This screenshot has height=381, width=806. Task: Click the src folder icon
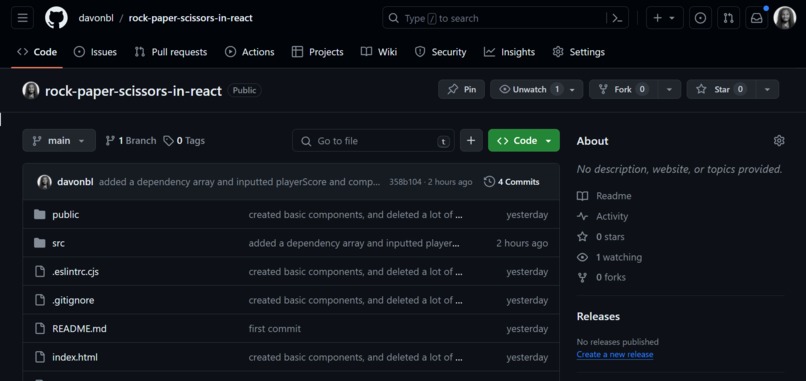click(40, 243)
